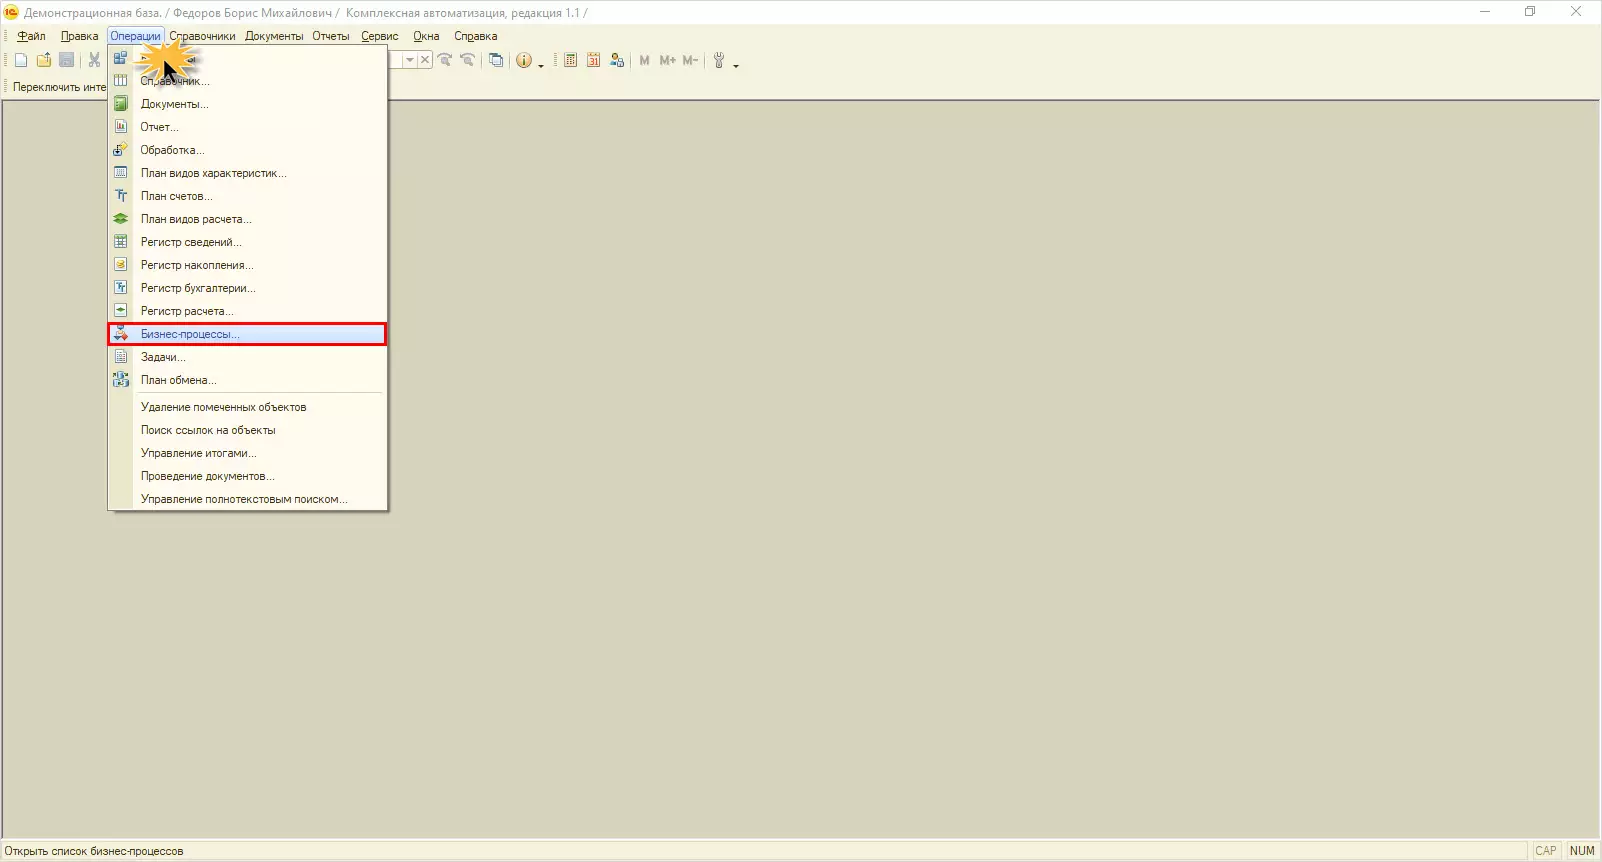Open Регистр бухгалтерии... from the menu
This screenshot has height=862, width=1602.
pos(247,288)
